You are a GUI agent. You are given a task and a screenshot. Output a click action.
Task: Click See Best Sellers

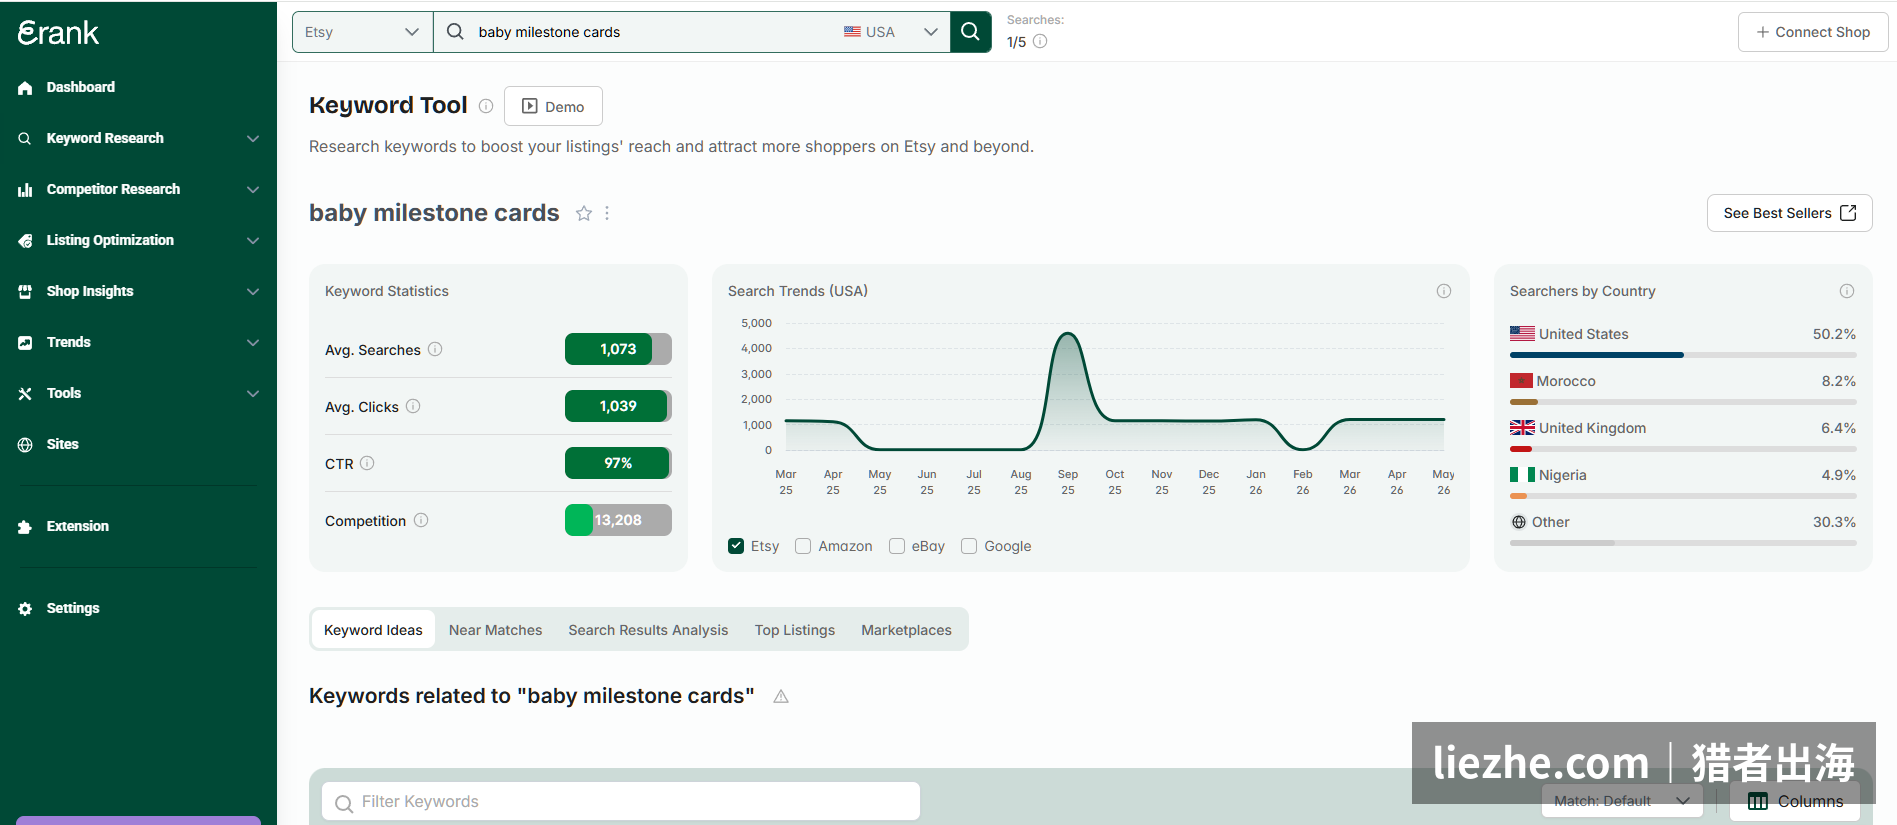coord(1789,213)
